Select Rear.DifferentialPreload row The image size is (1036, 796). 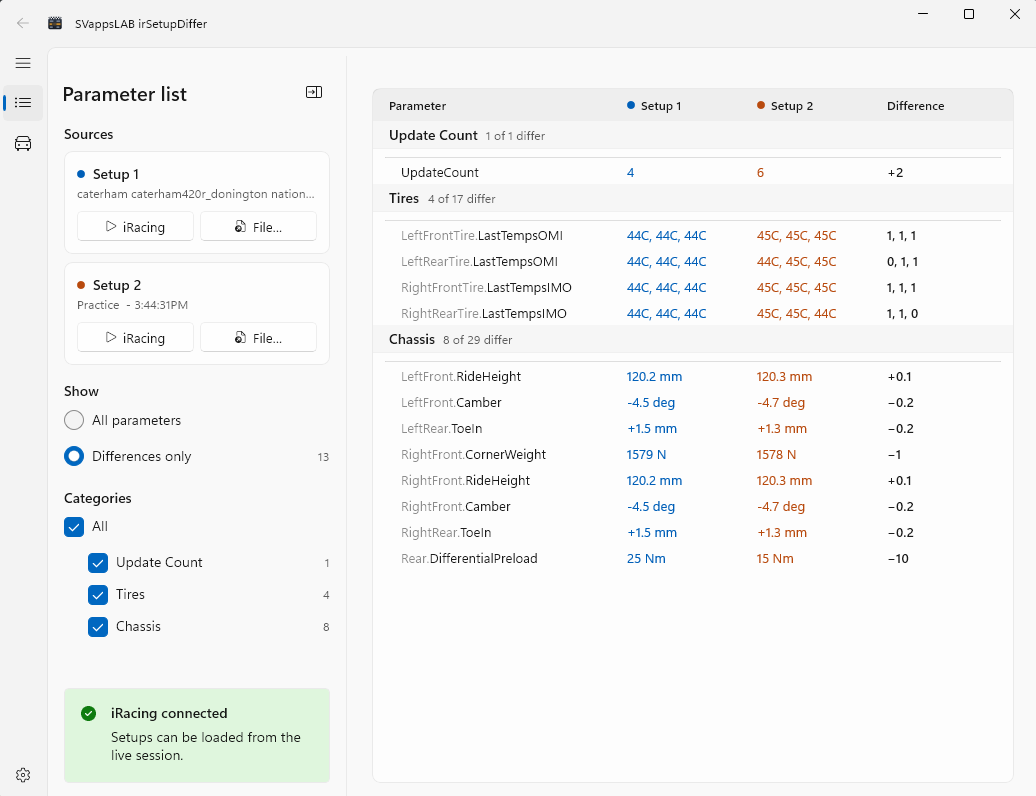[692, 558]
